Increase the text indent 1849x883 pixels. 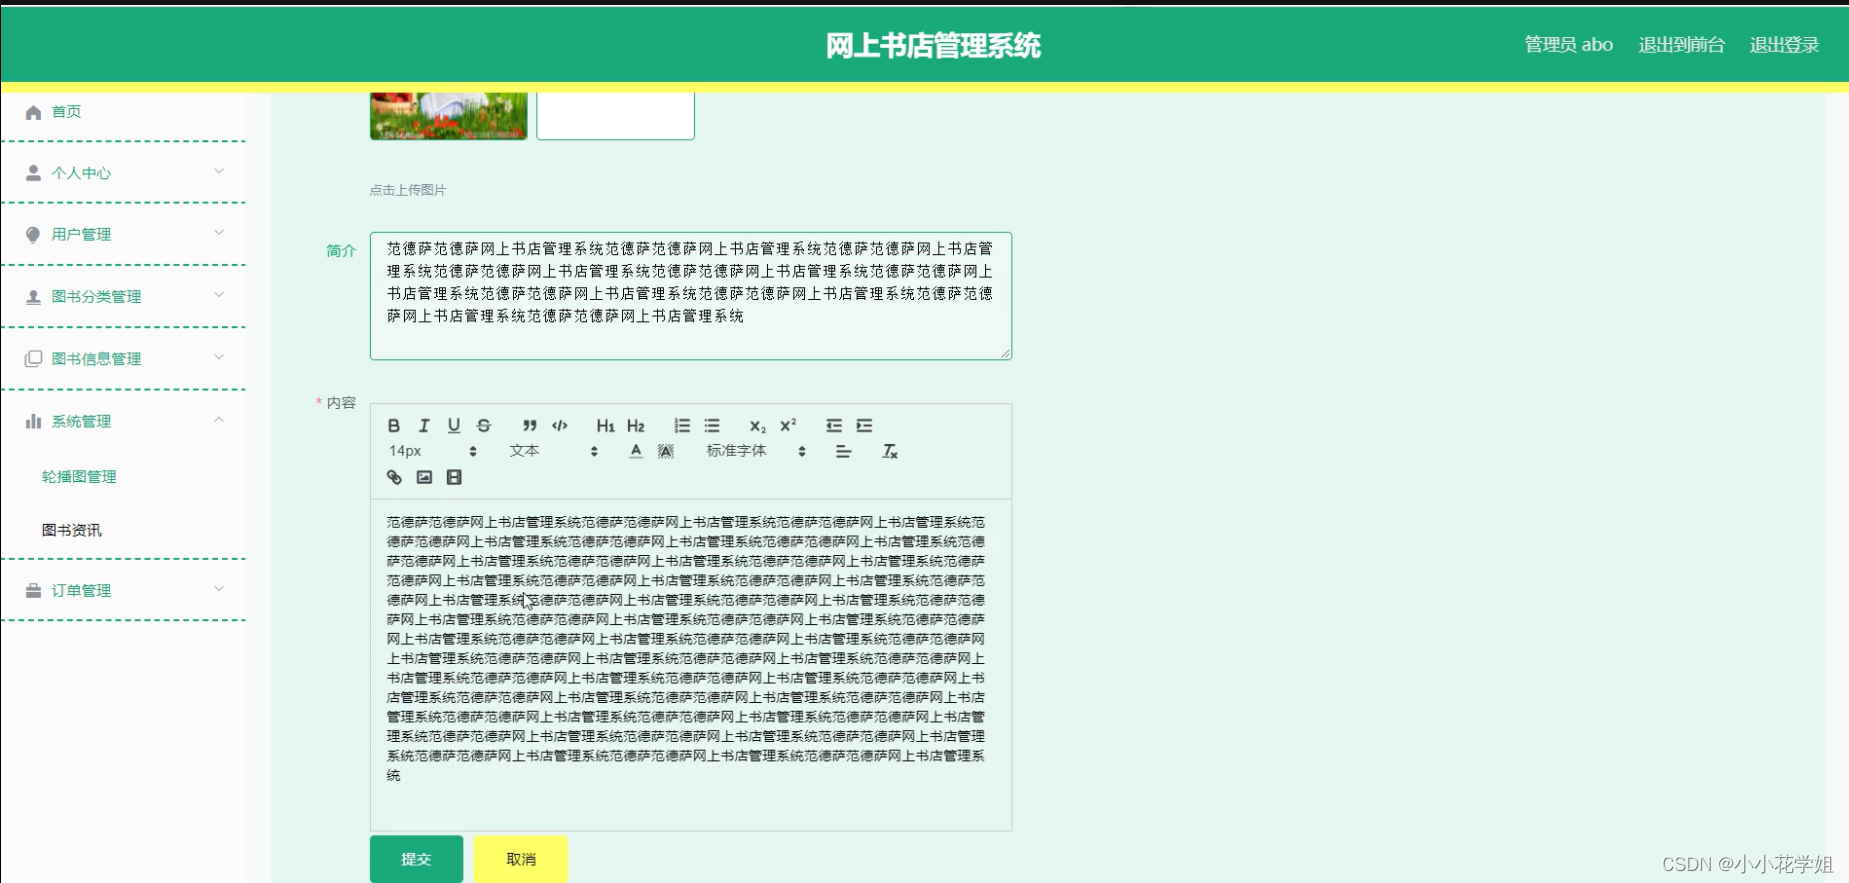click(864, 426)
